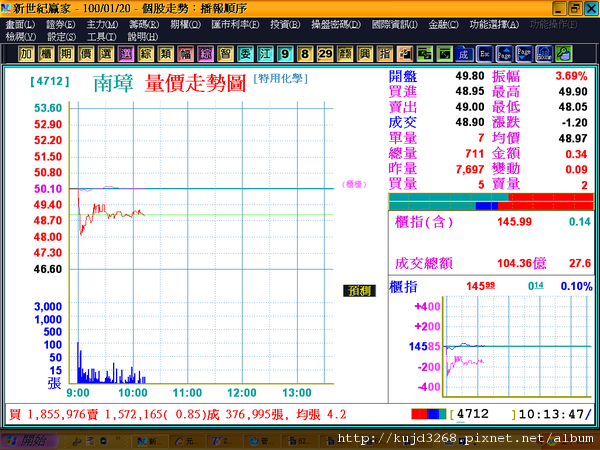600x450 pixels.
Task: Click the 昨量 value 7,697
Action: (x=470, y=169)
